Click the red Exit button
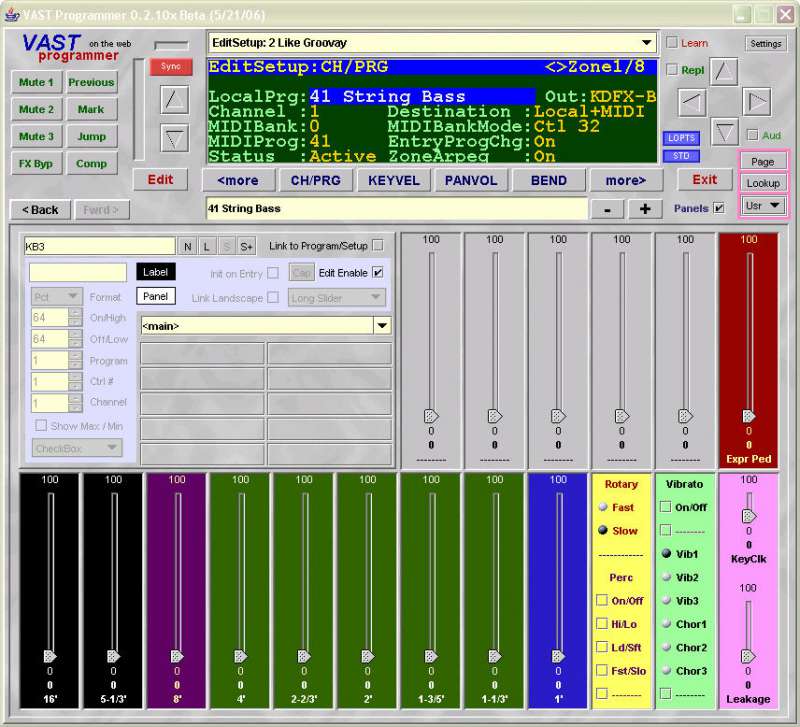The height and width of the screenshot is (727, 800). pyautogui.click(x=704, y=180)
